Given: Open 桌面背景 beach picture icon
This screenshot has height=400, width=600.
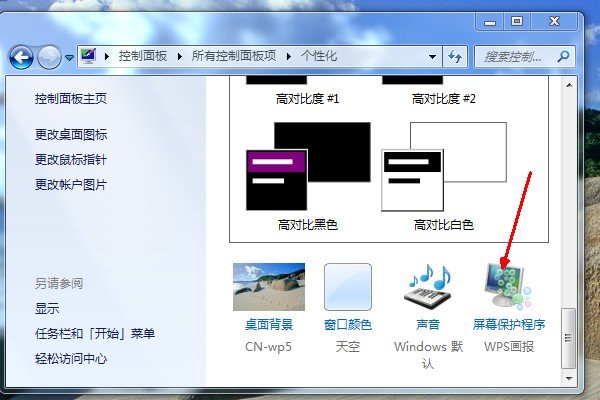Looking at the screenshot, I should 269,287.
